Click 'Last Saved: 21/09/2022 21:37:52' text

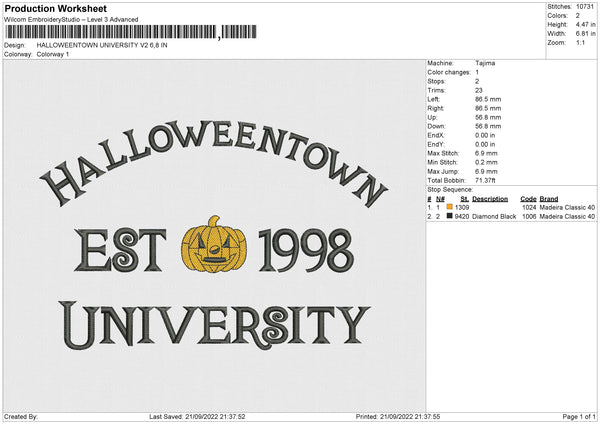pos(197,417)
